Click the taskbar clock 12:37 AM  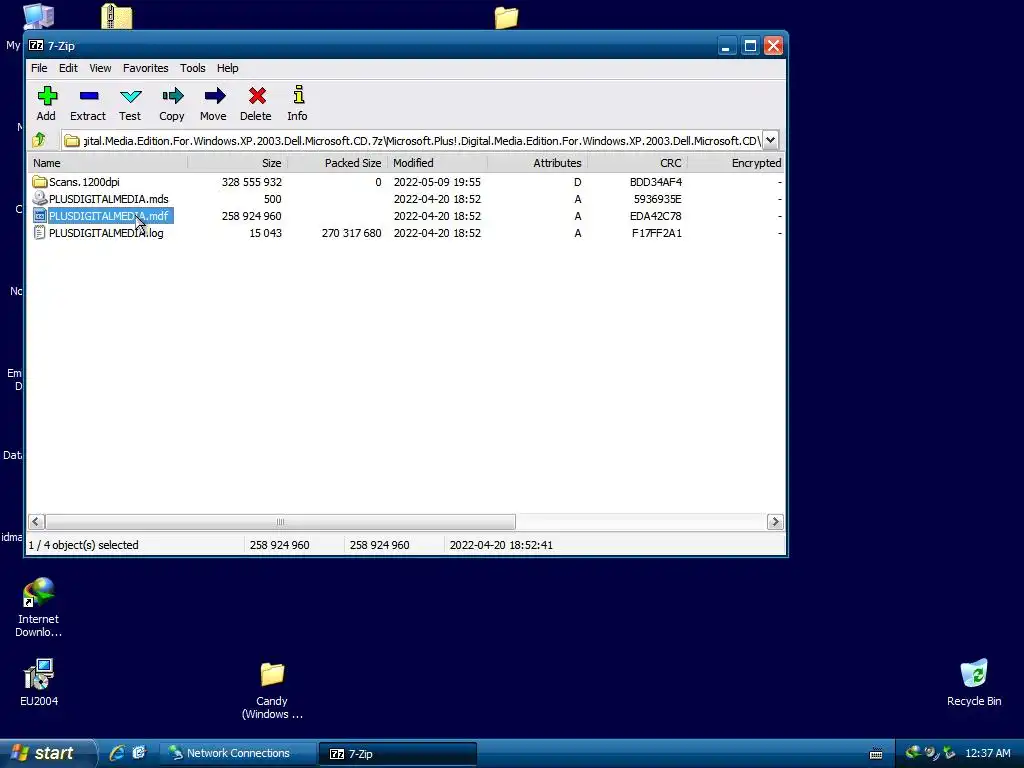987,753
